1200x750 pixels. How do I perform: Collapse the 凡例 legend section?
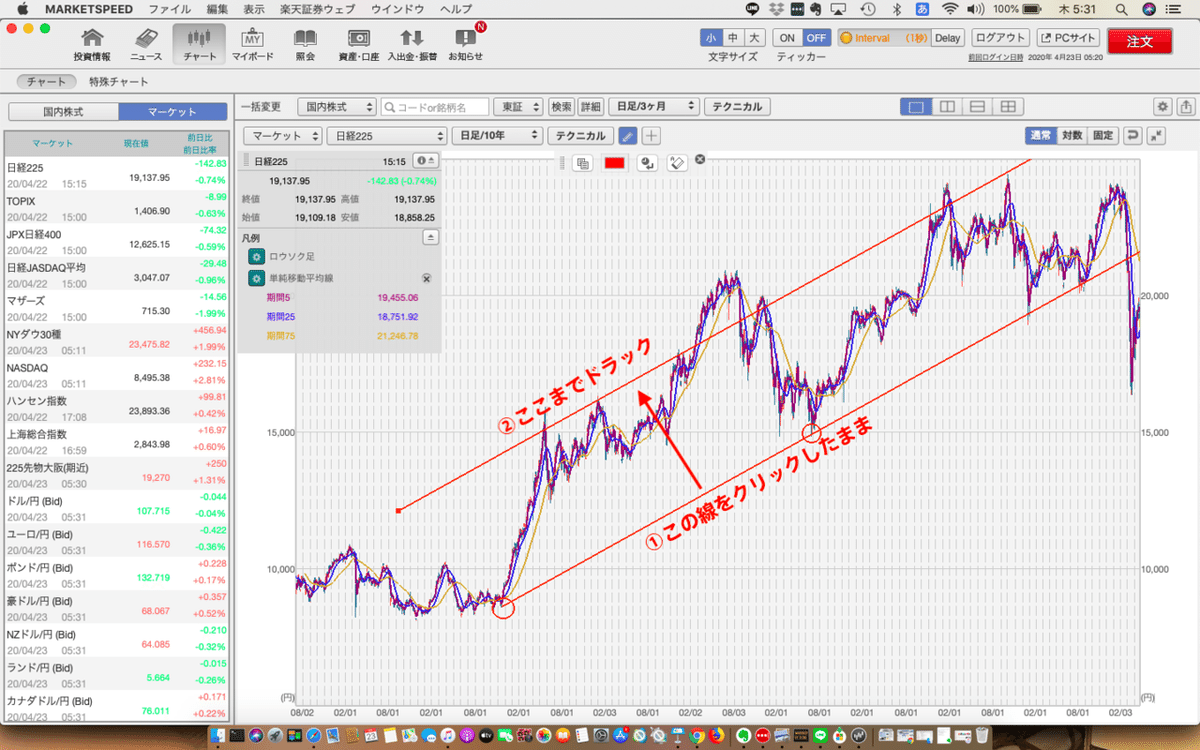click(431, 237)
